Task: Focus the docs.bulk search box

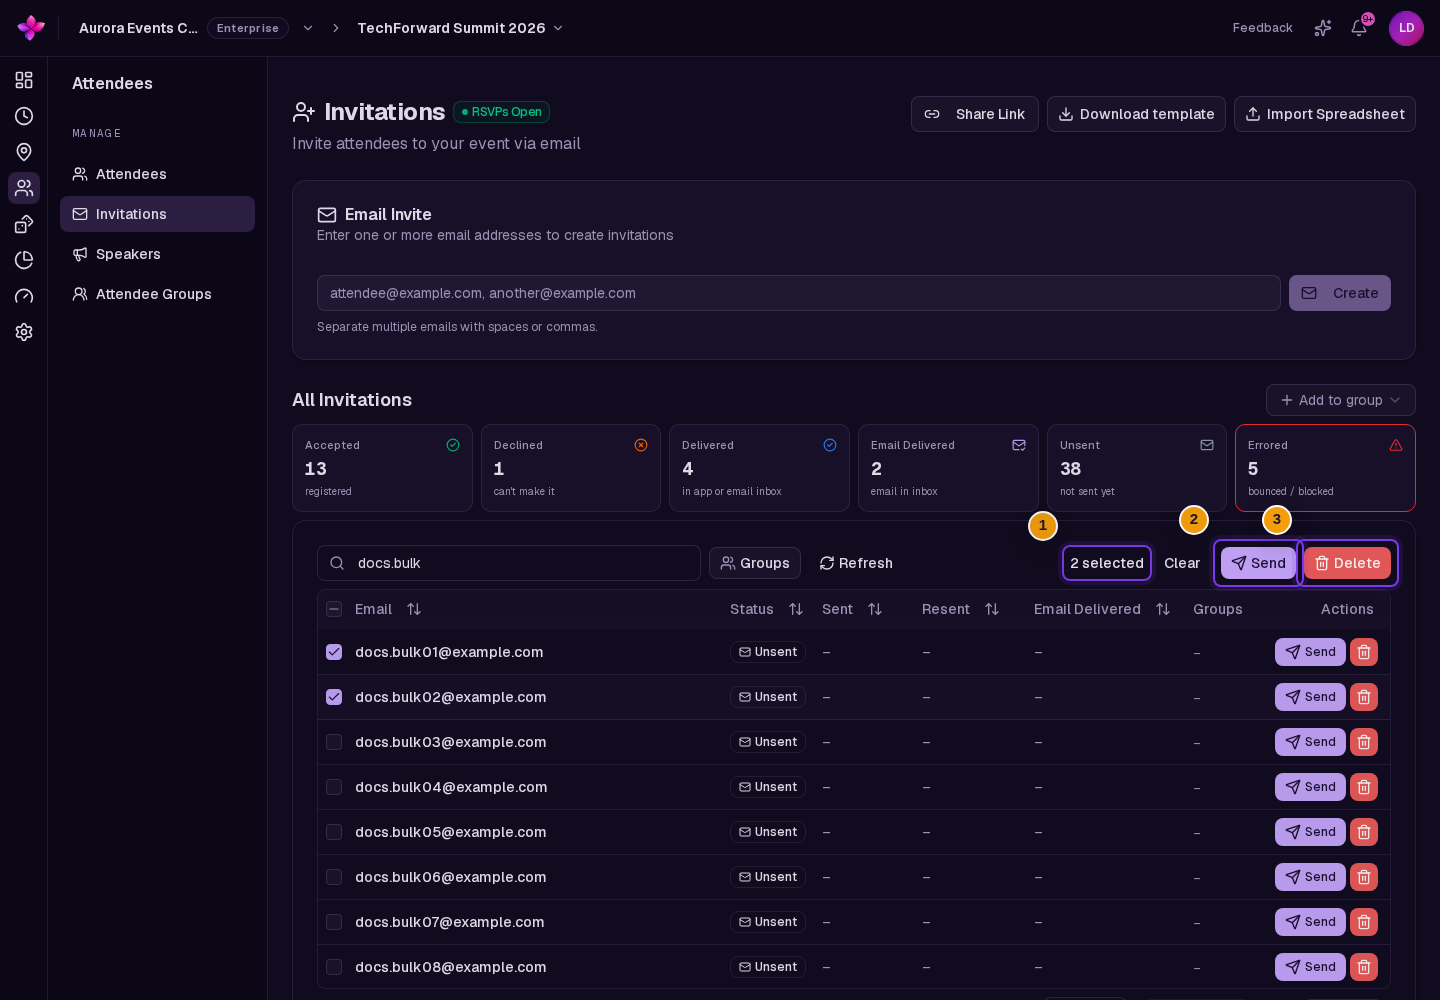Action: pyautogui.click(x=509, y=563)
